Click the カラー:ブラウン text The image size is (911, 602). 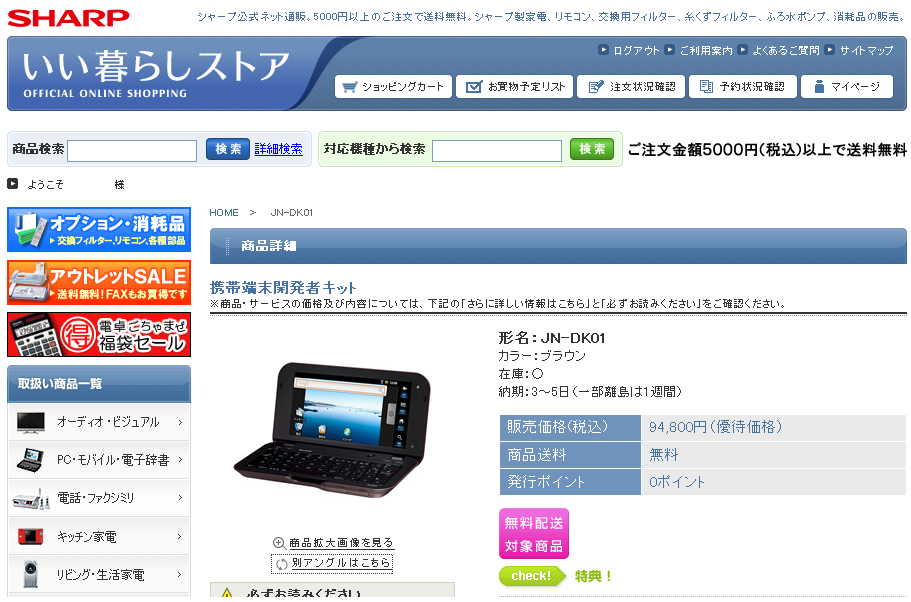(542, 356)
